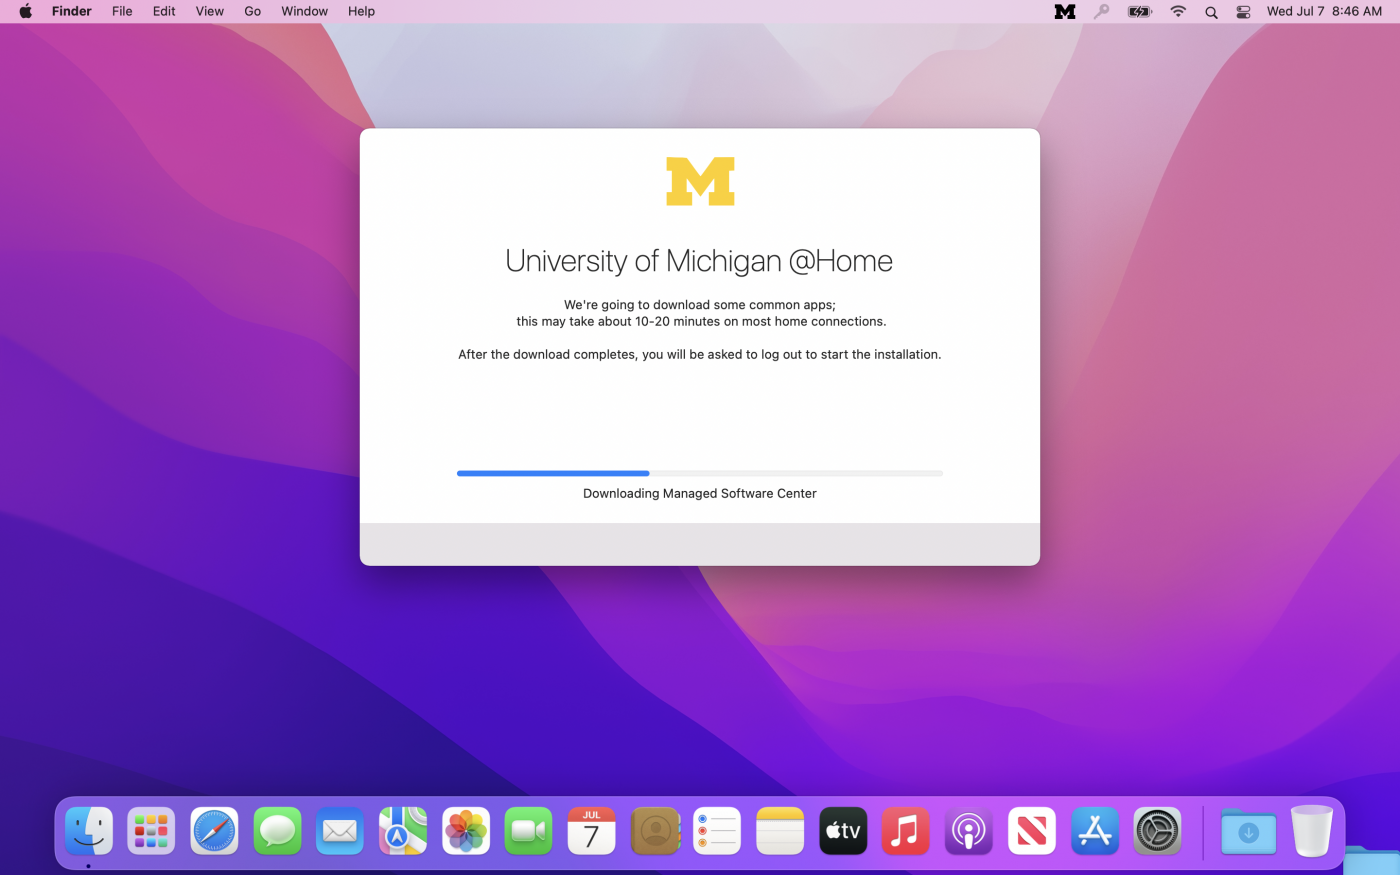Open the View menu

210,11
